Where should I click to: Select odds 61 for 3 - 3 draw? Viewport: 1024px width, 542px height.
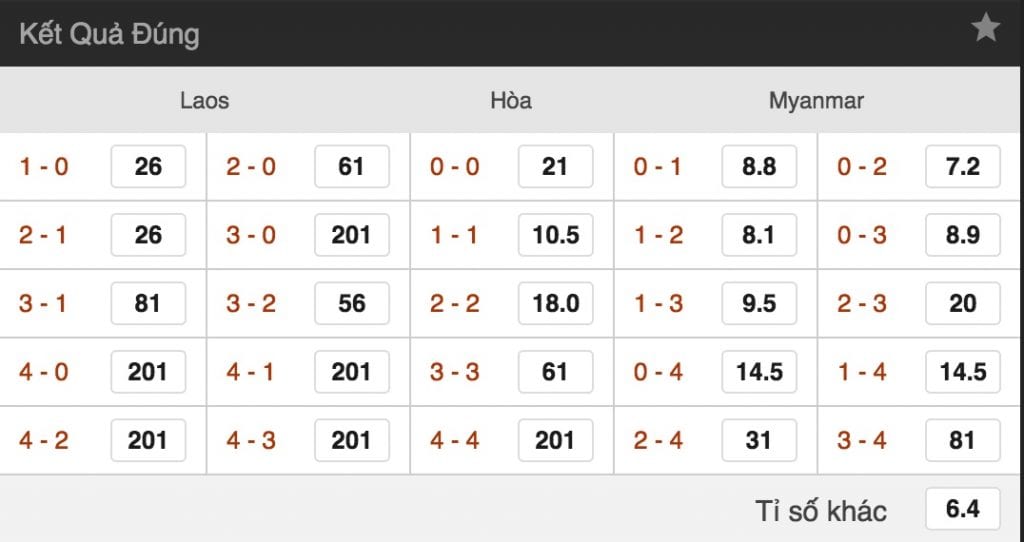555,372
